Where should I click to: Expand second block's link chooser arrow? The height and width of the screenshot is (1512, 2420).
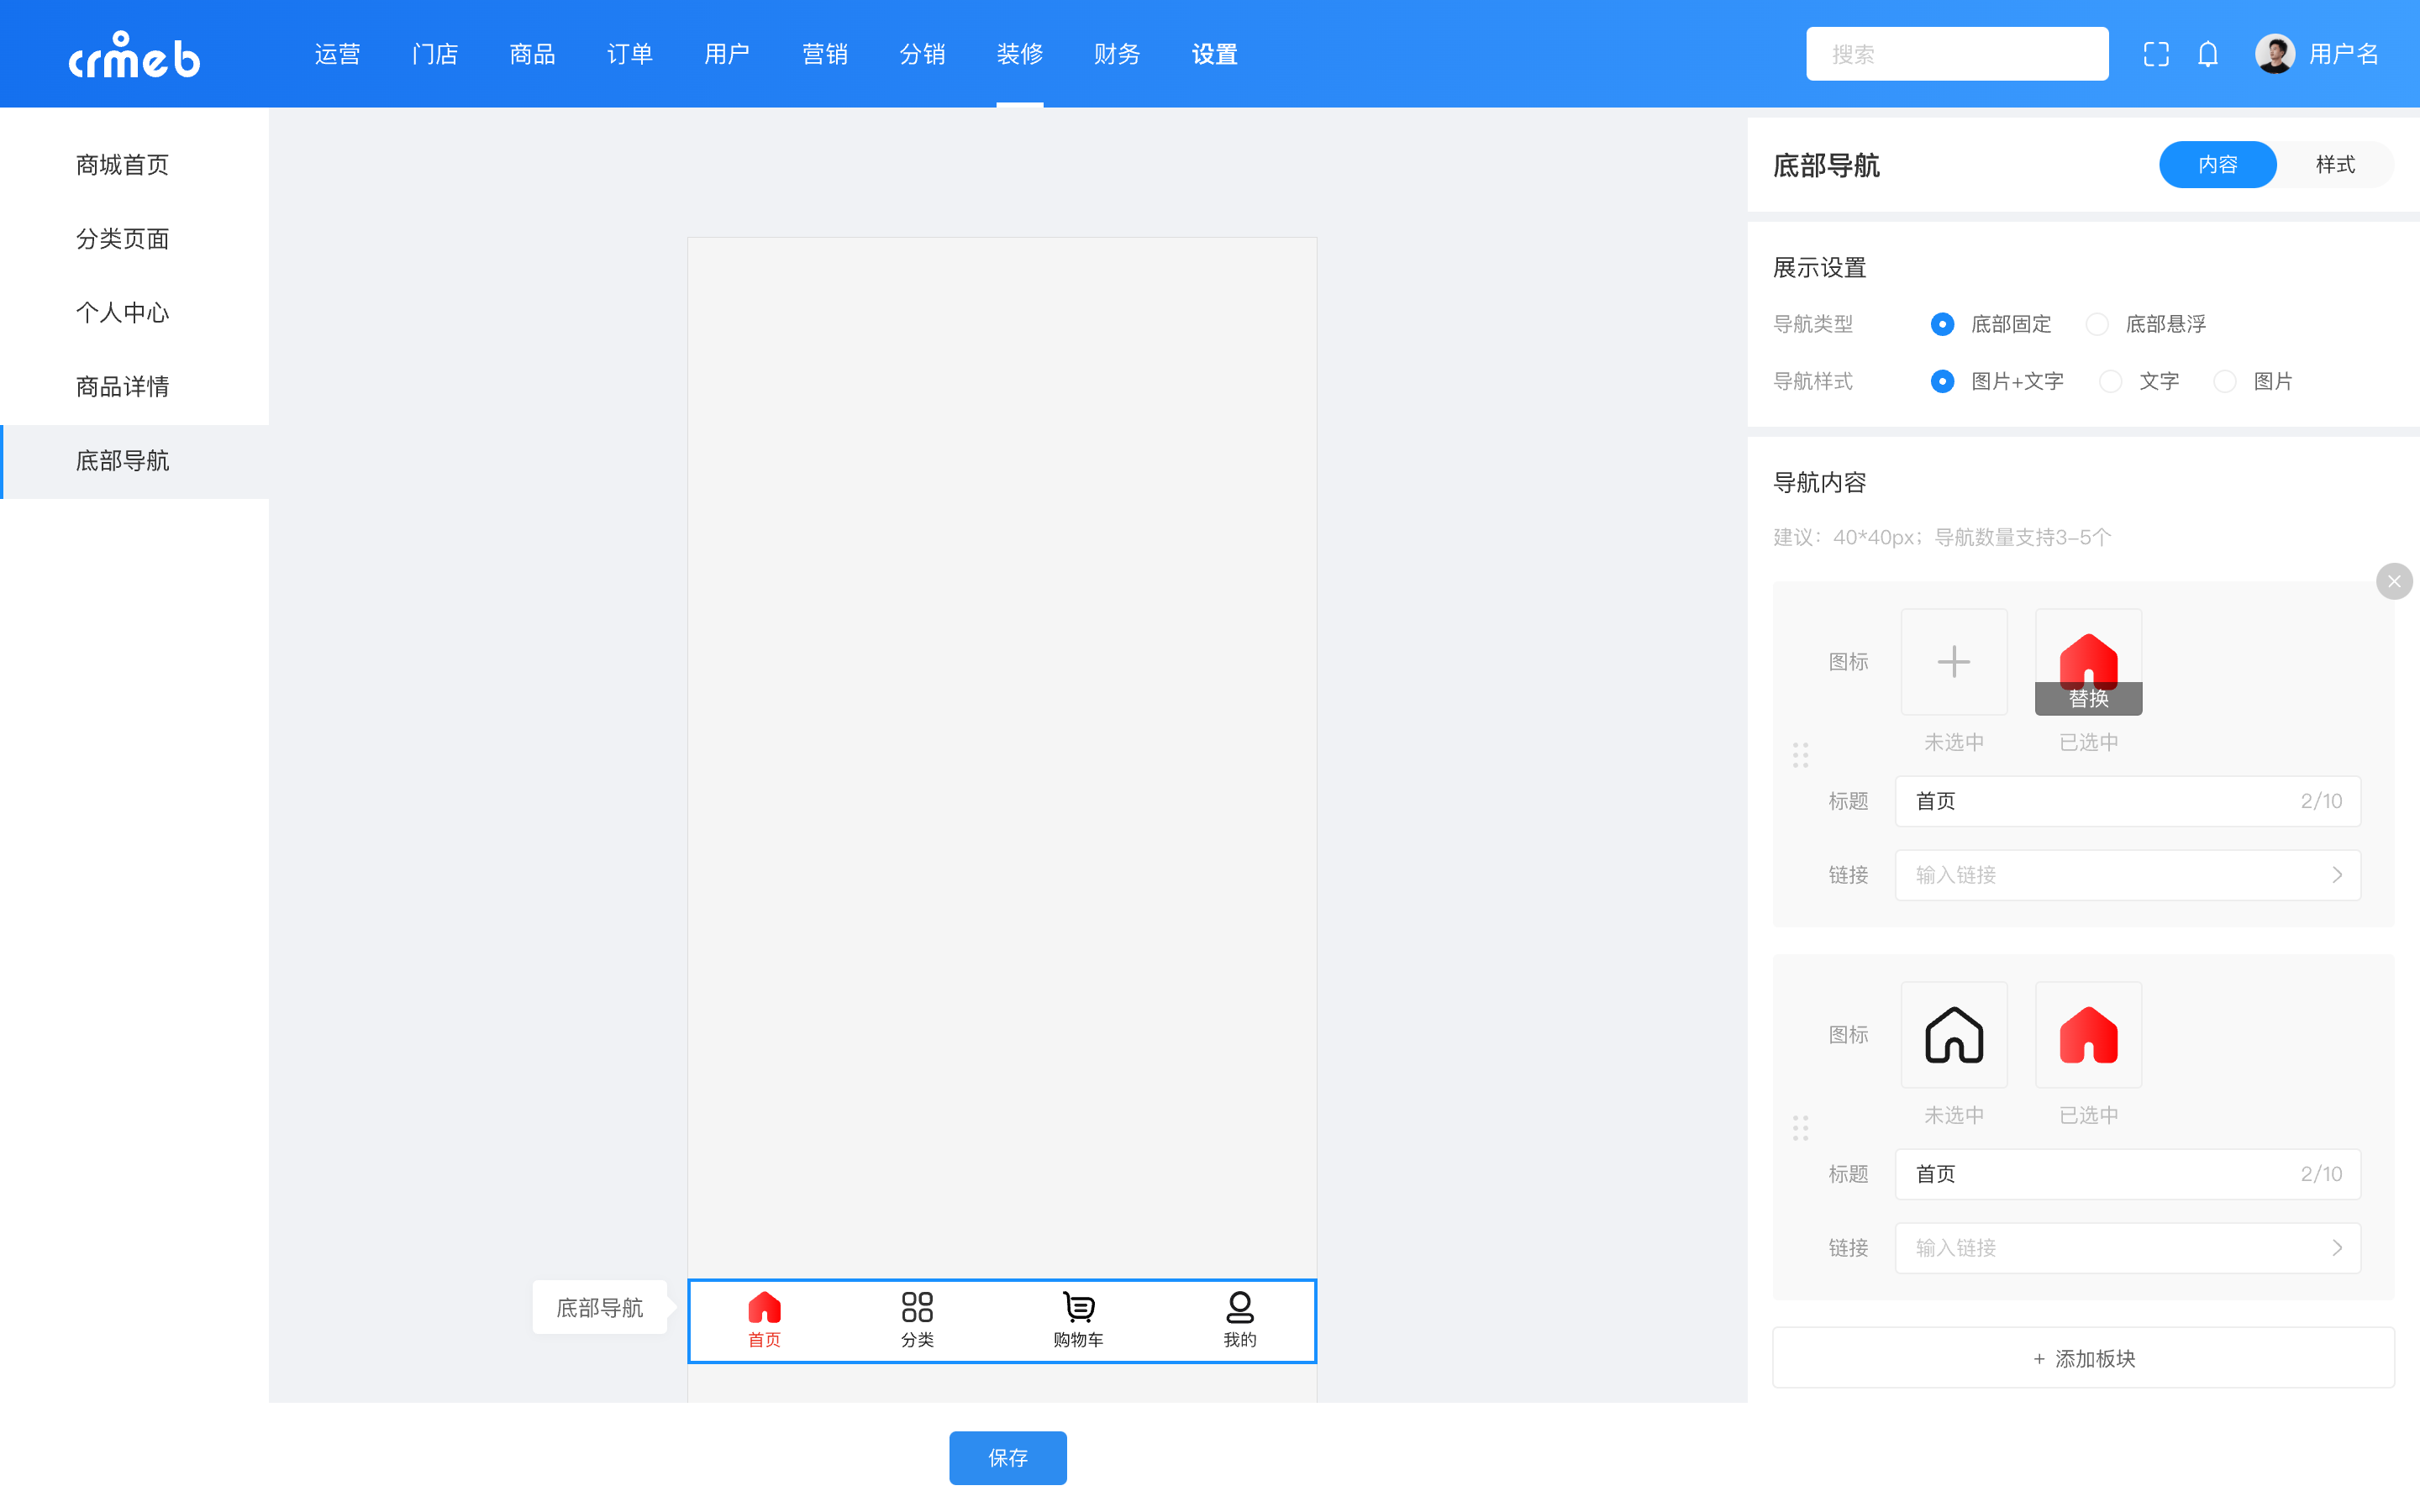(x=2337, y=1248)
